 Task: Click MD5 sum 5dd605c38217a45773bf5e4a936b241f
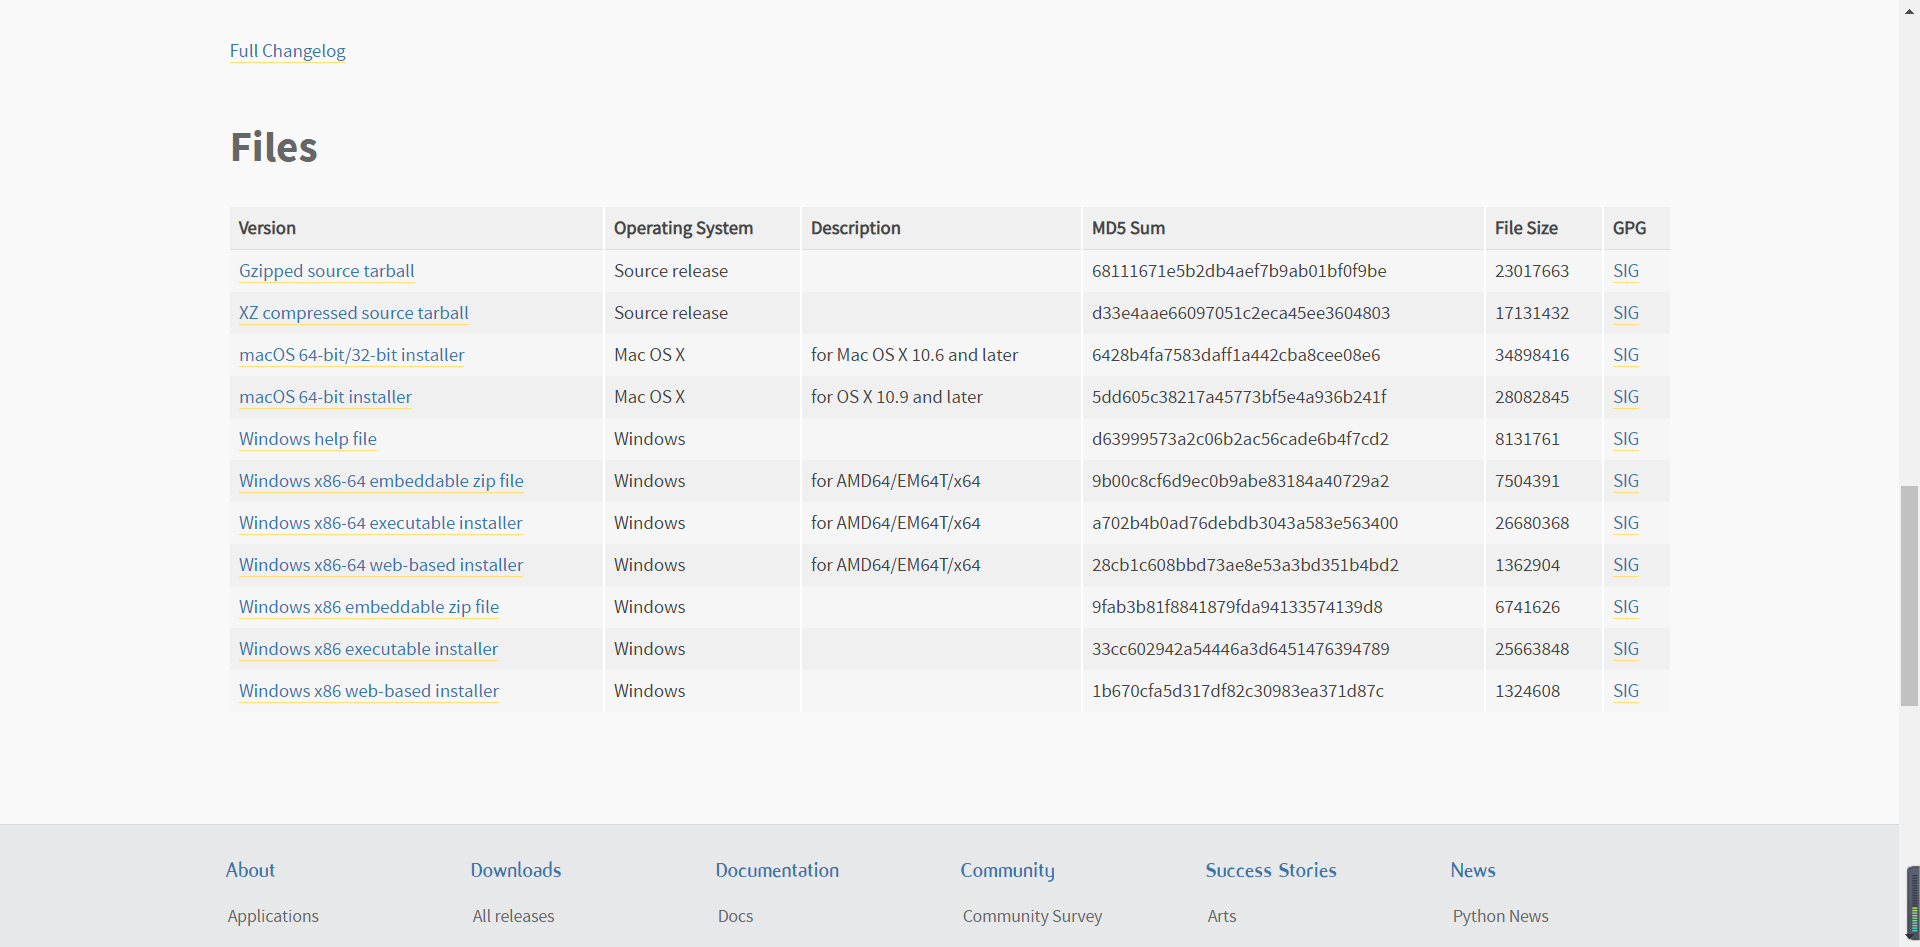(x=1239, y=397)
